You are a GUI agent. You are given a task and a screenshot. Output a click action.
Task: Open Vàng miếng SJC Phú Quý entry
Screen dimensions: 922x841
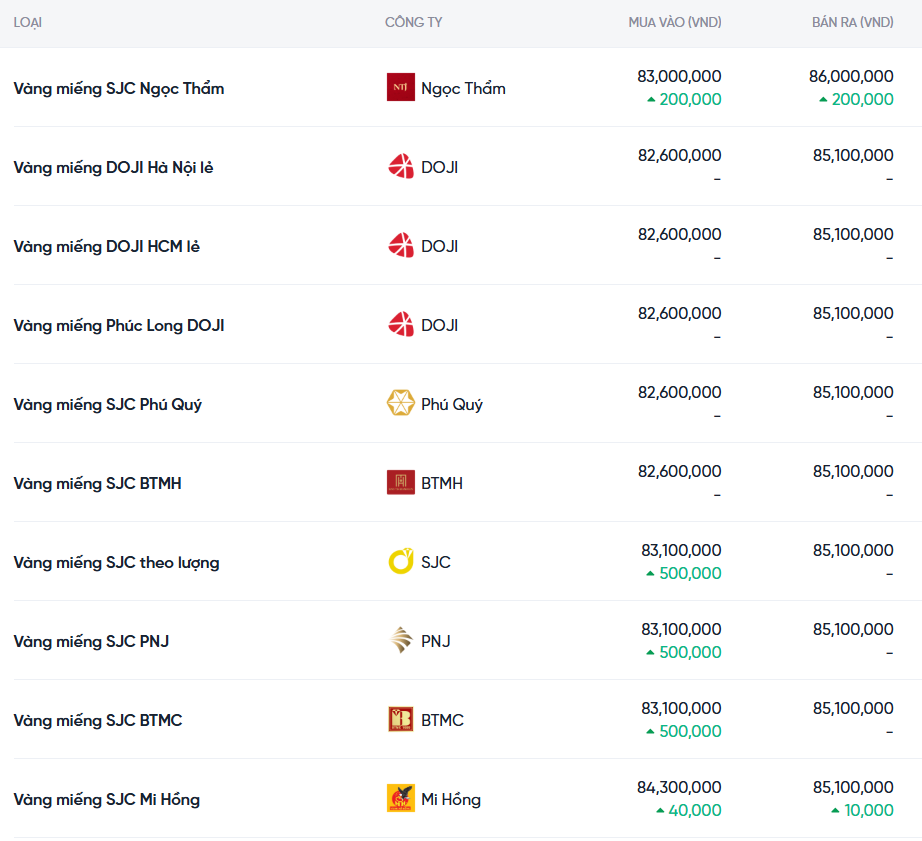click(108, 405)
